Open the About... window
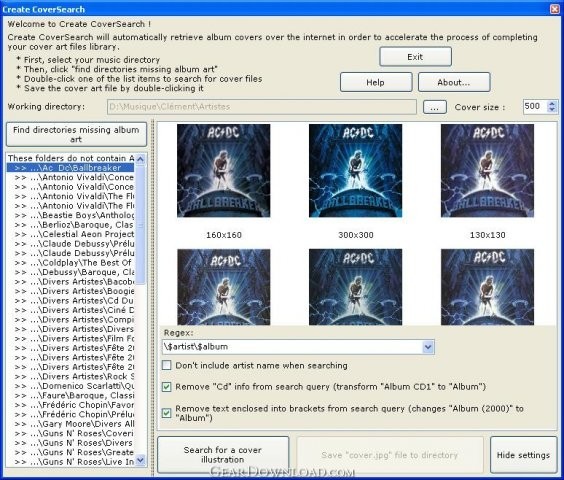The height and width of the screenshot is (480, 564). coord(454,82)
